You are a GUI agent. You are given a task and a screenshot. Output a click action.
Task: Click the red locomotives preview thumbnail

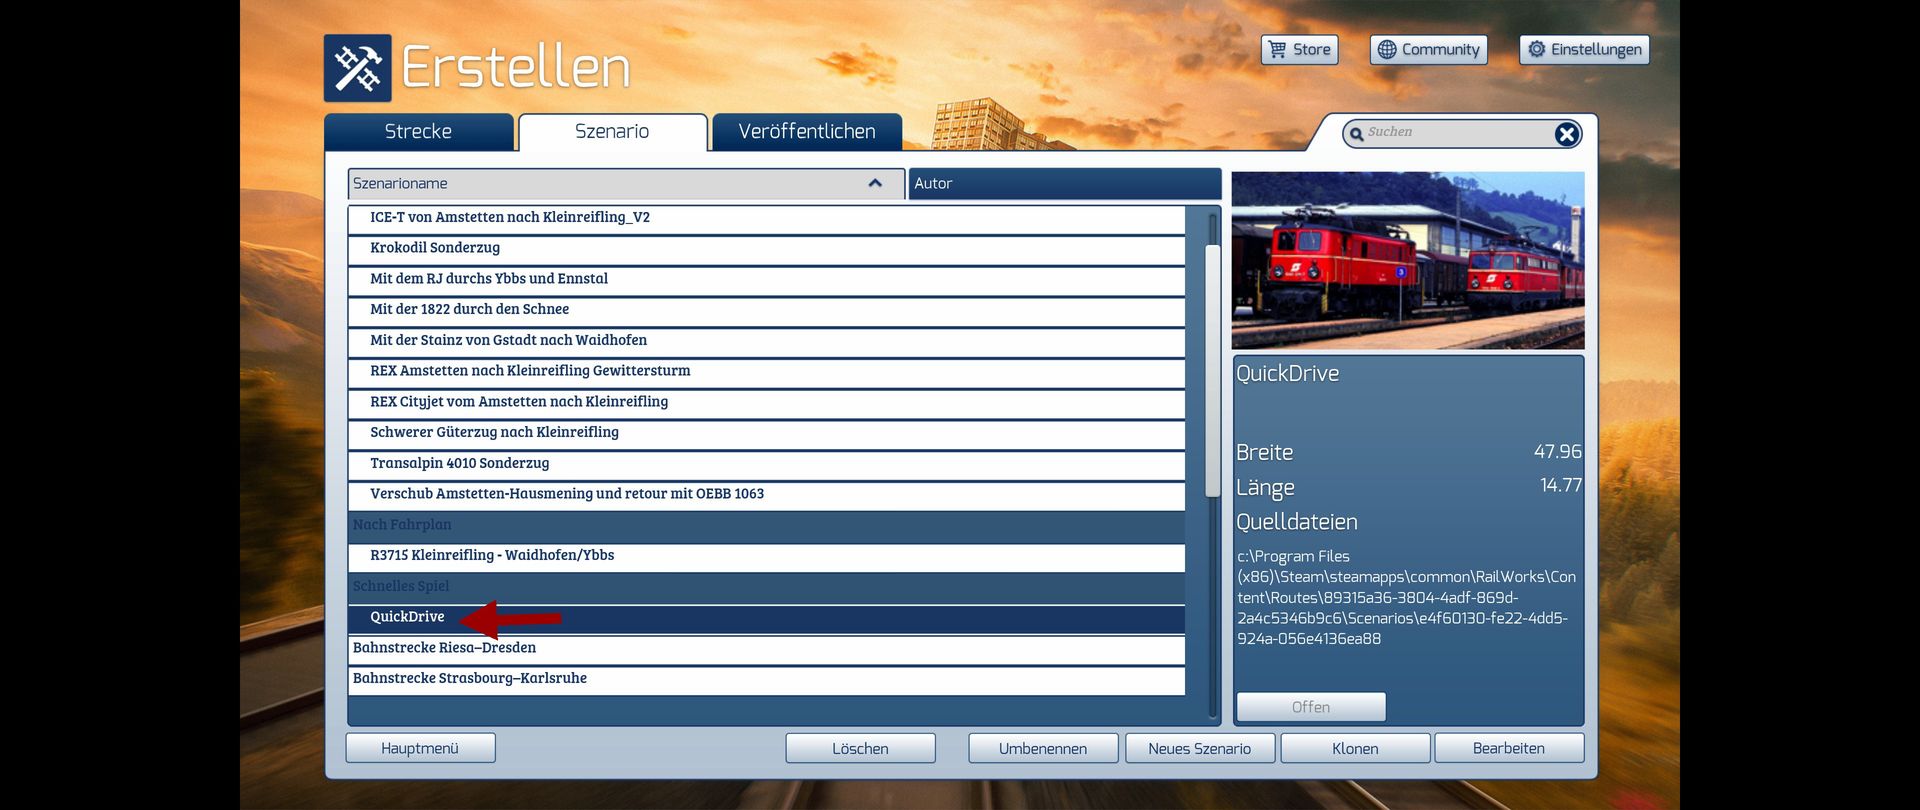(x=1407, y=260)
